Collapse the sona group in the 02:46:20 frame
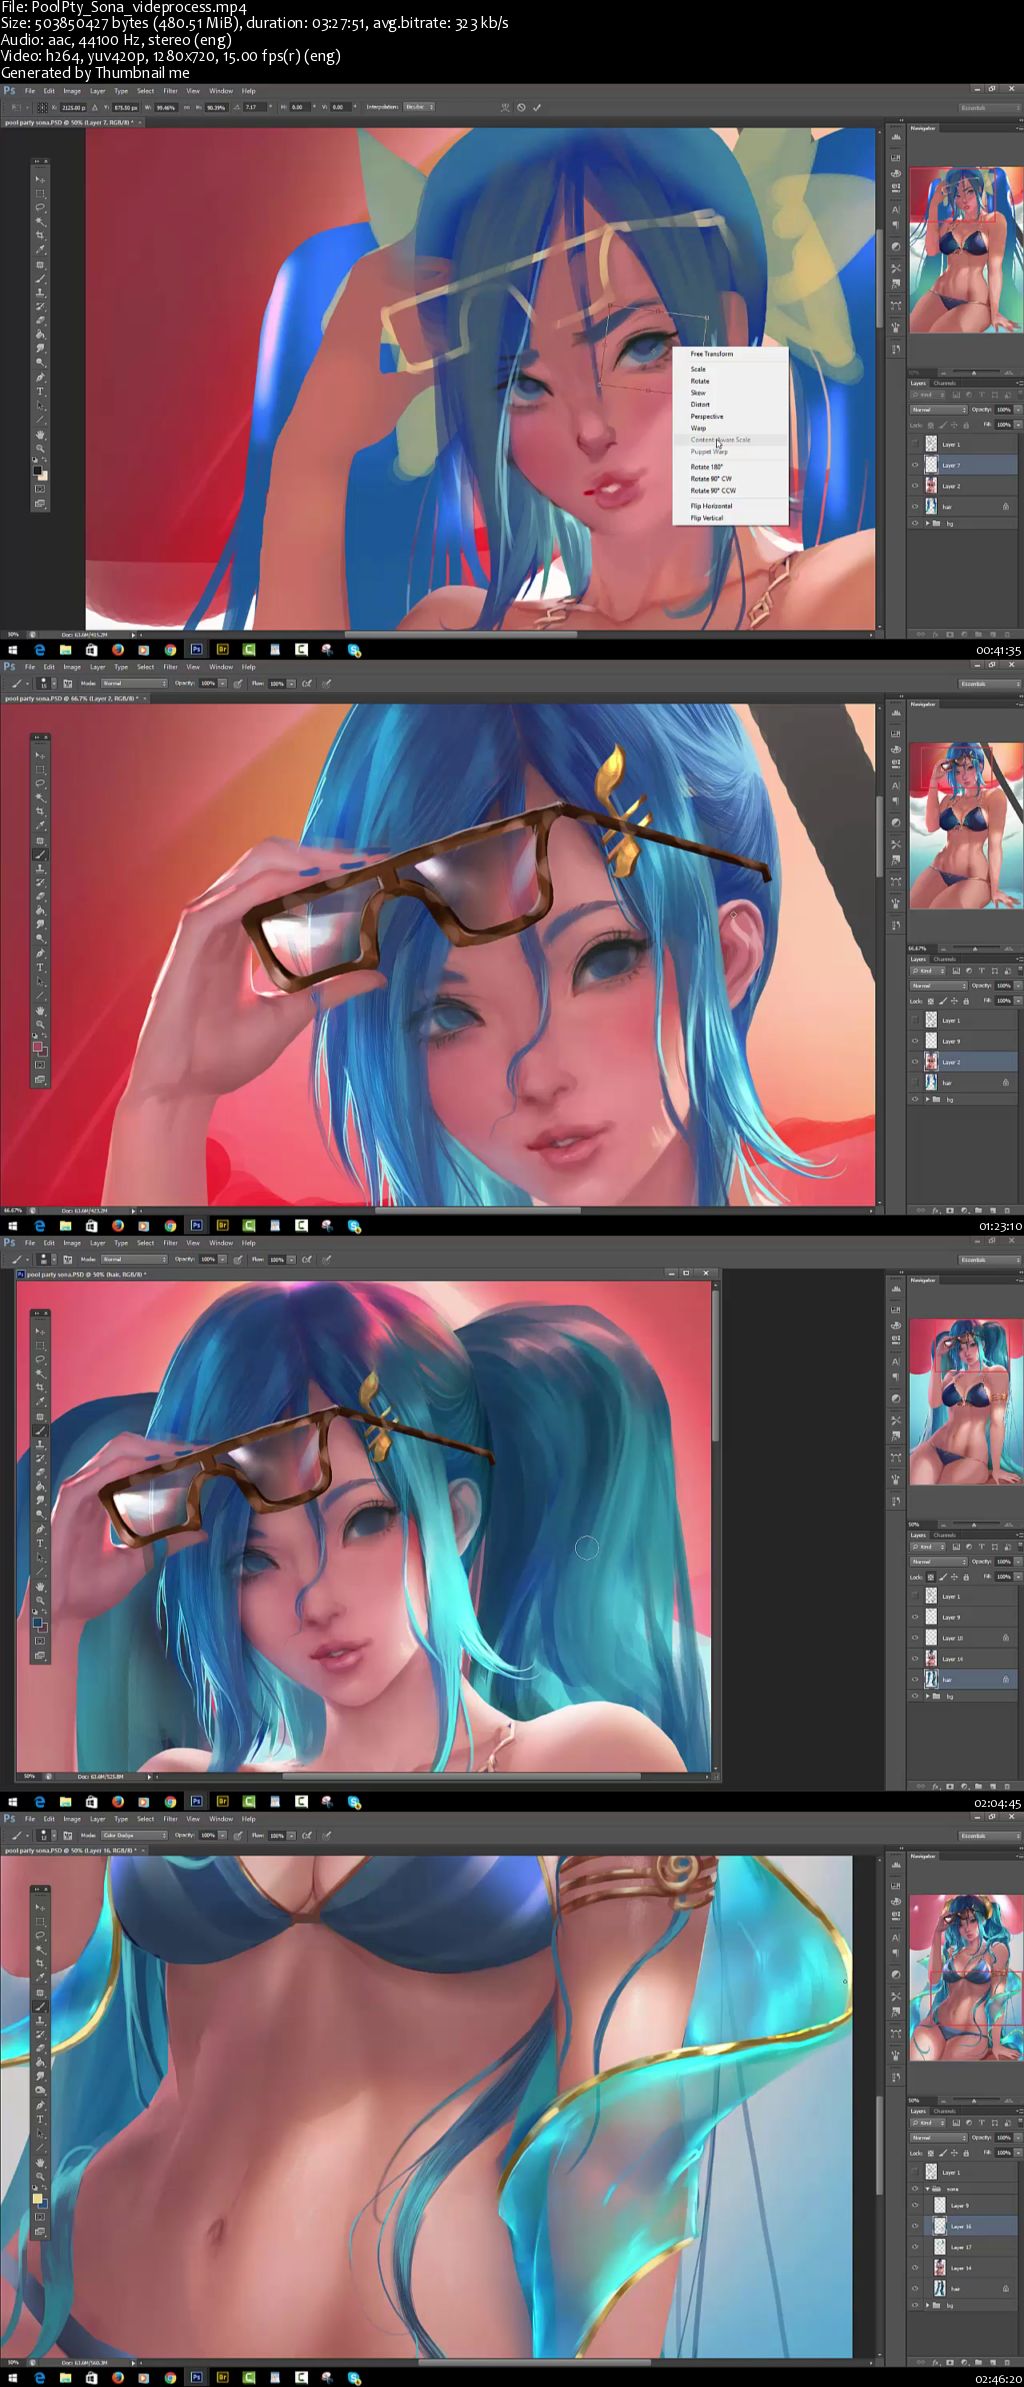The height and width of the screenshot is (2387, 1024). pos(927,2189)
